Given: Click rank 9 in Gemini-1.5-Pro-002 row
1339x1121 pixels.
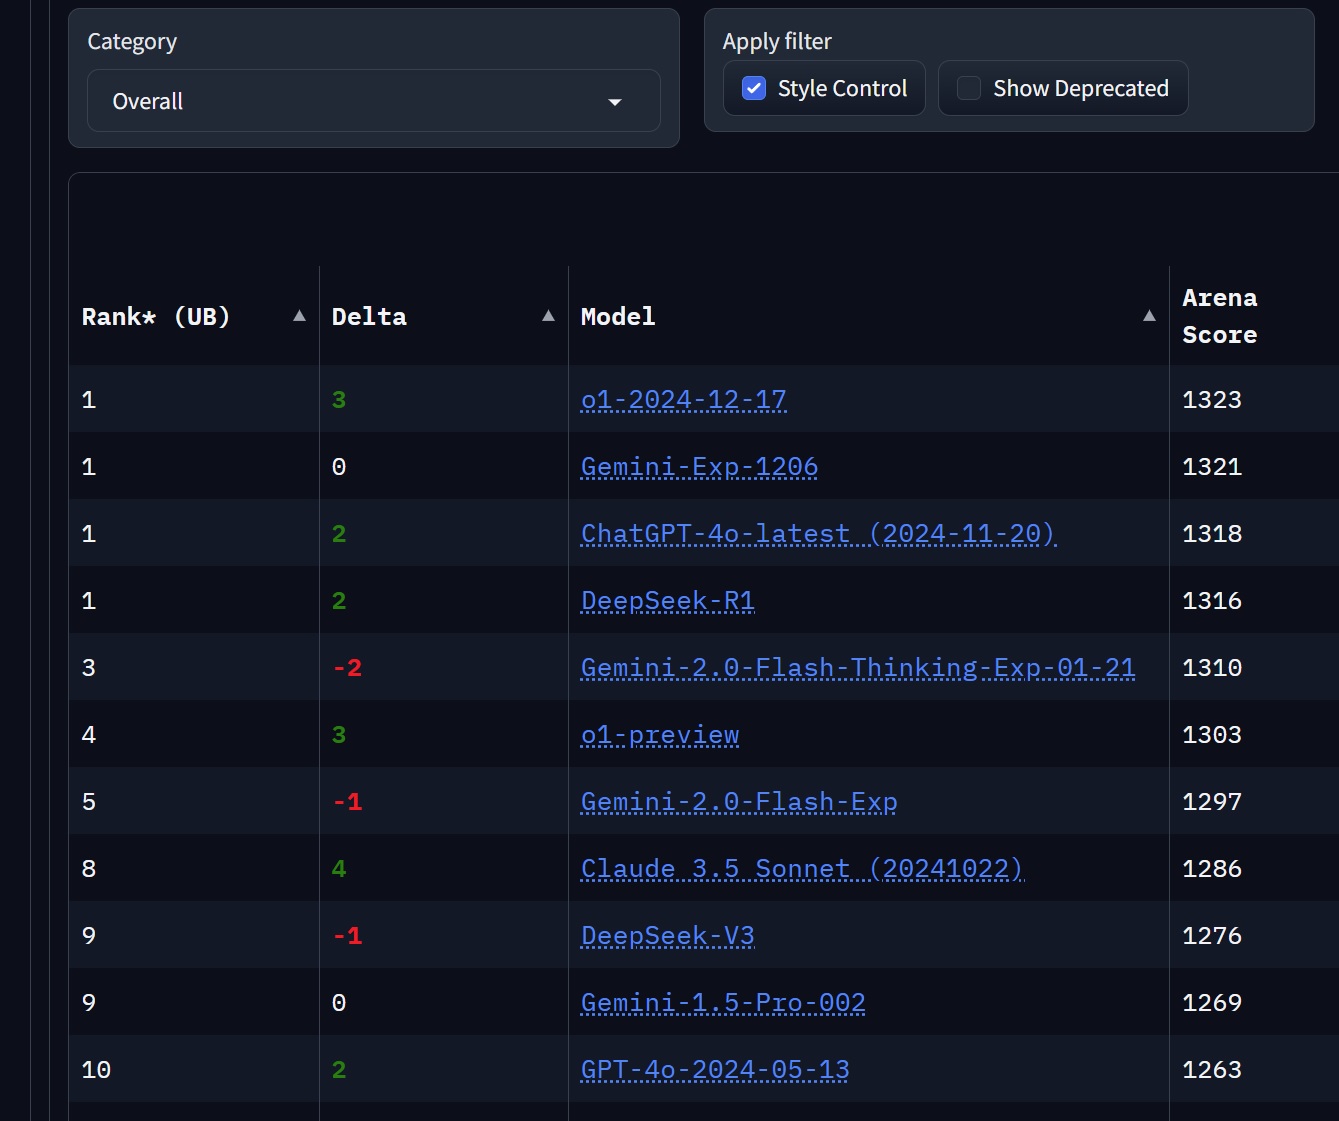Looking at the screenshot, I should pos(89,1003).
